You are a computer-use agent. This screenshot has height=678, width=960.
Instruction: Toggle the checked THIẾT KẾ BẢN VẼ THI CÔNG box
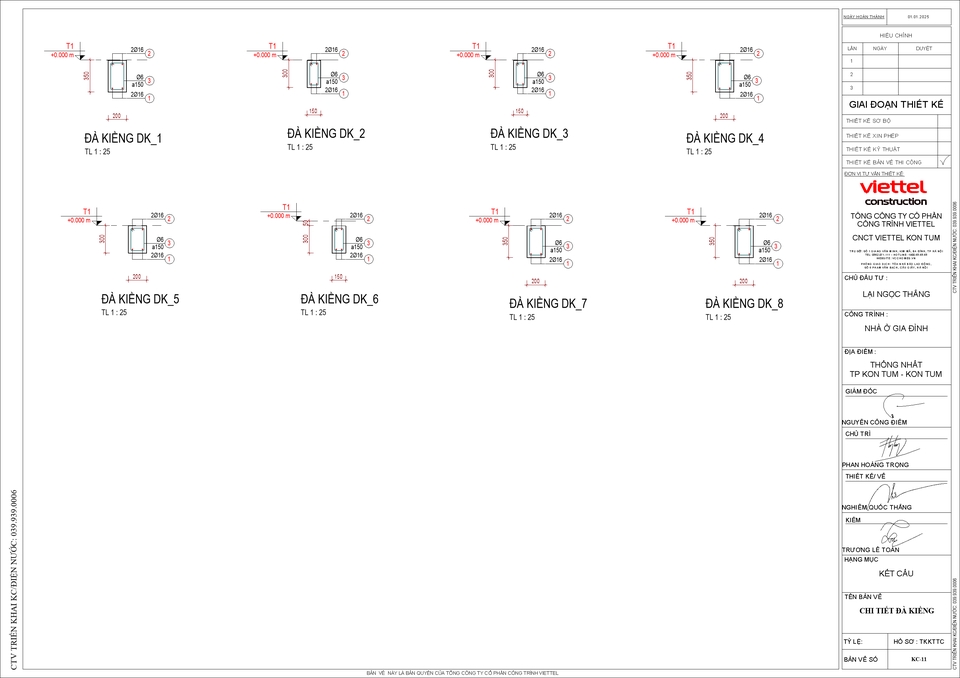pos(944,161)
